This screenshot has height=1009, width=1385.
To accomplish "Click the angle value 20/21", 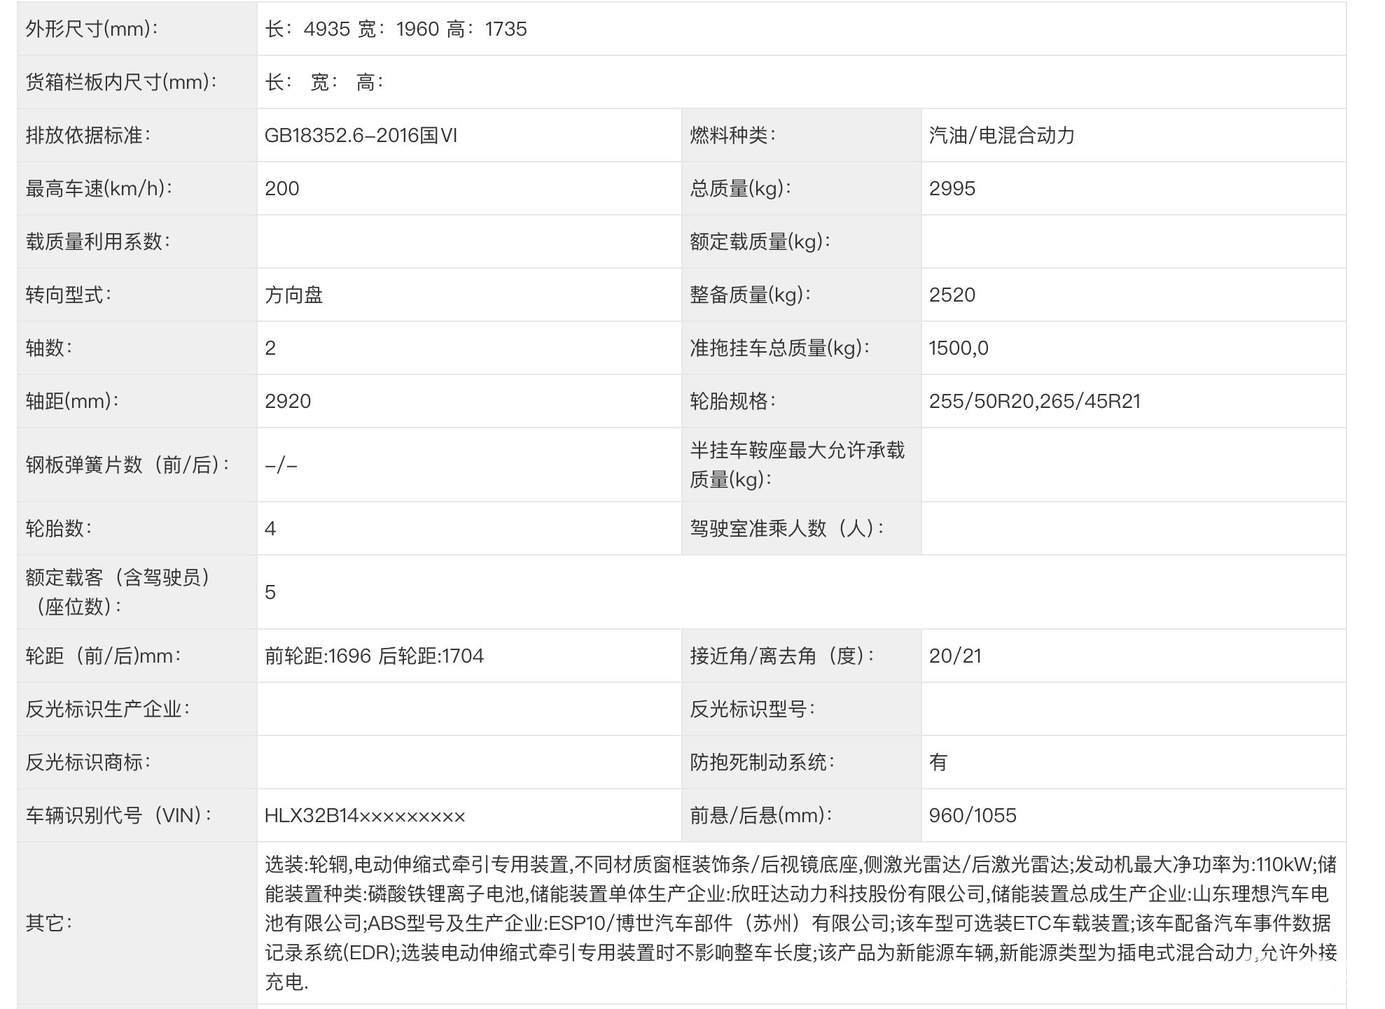I will pyautogui.click(x=955, y=656).
